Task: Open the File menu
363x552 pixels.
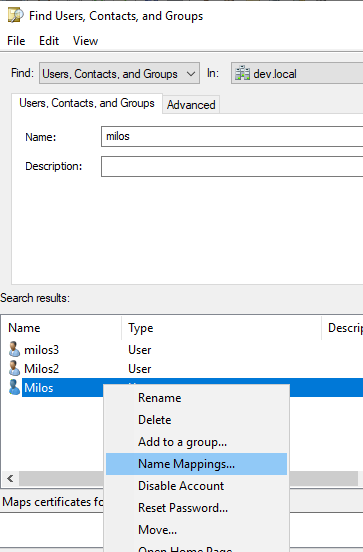Action: coord(16,41)
